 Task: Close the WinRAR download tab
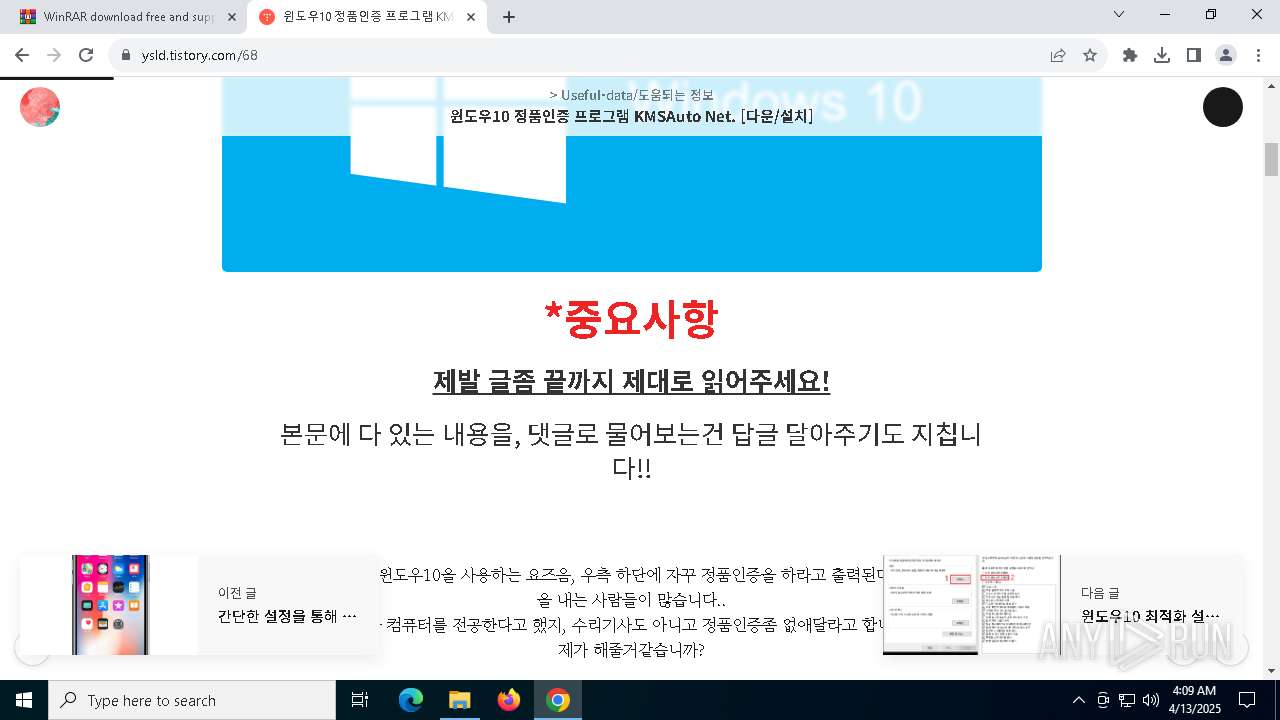232,16
